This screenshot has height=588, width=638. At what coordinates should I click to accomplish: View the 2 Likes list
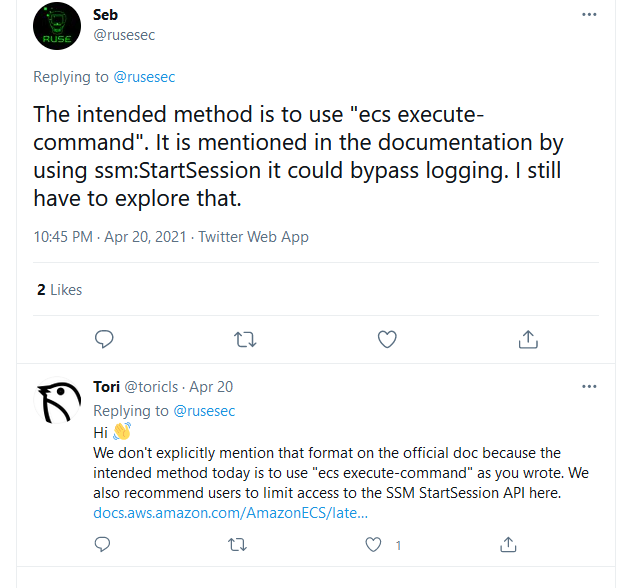point(59,290)
